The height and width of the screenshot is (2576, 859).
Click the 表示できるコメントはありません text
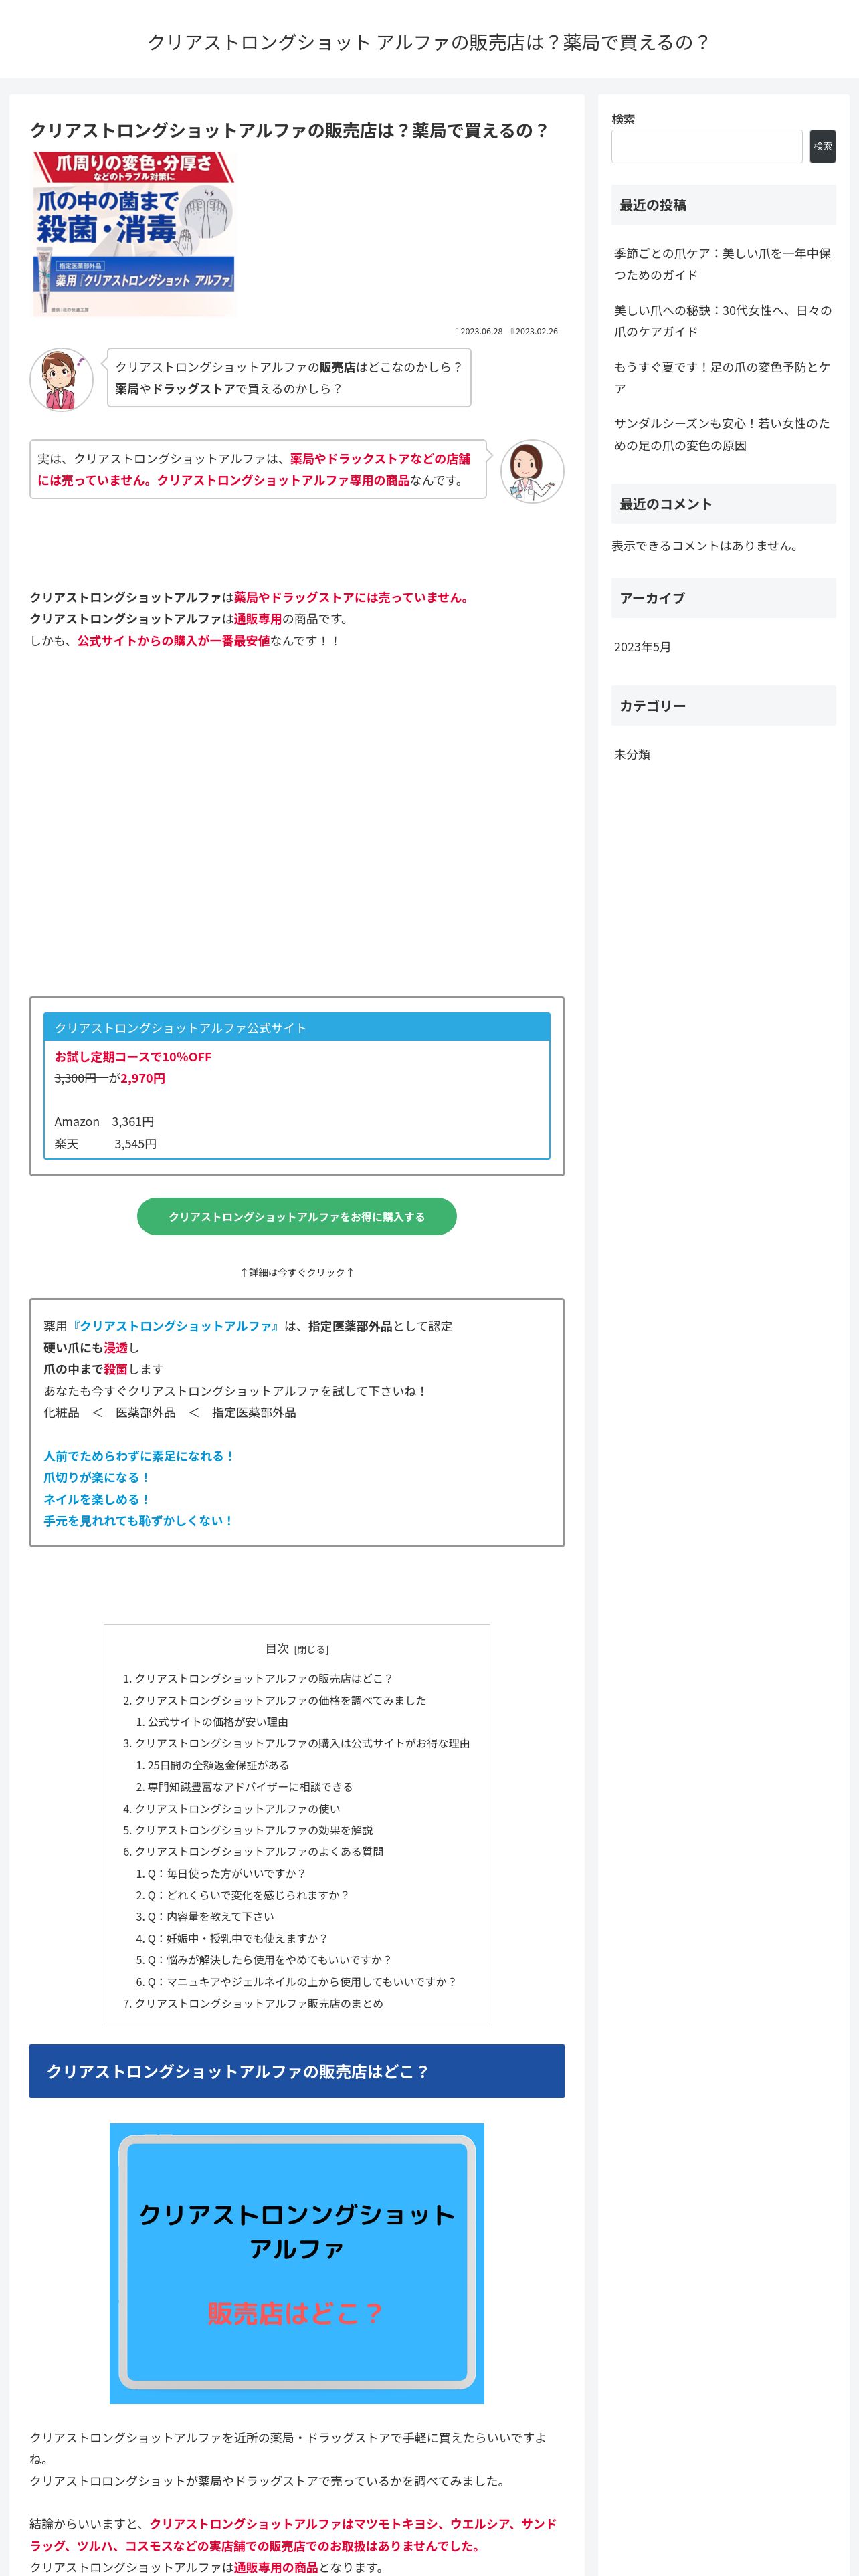click(x=707, y=546)
